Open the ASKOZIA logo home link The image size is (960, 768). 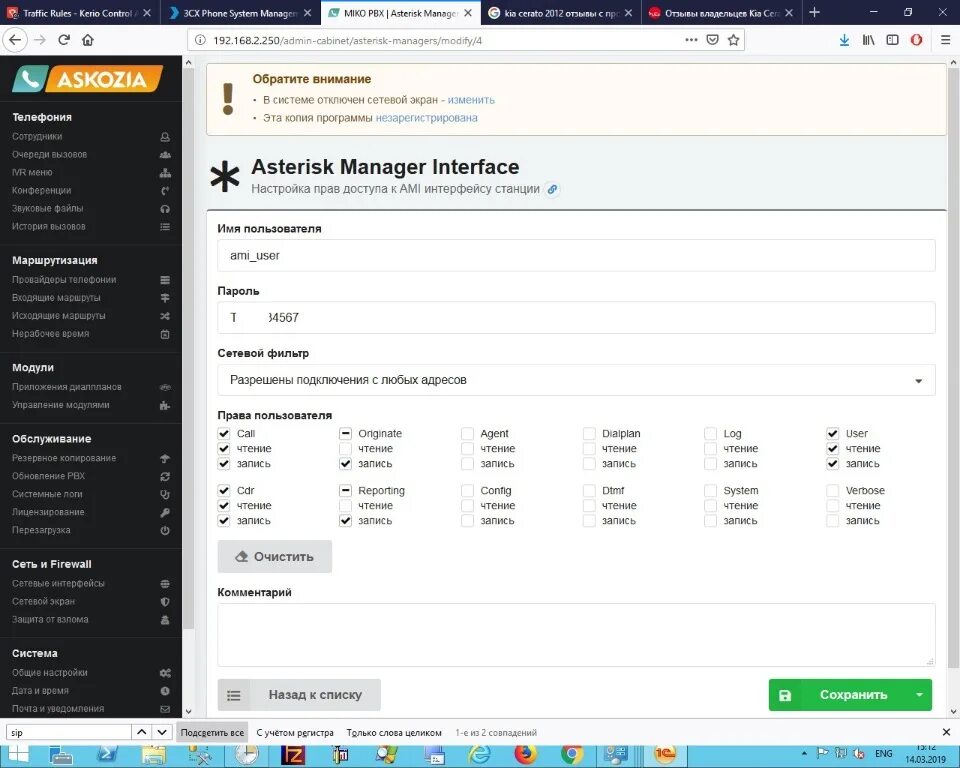tap(88, 78)
